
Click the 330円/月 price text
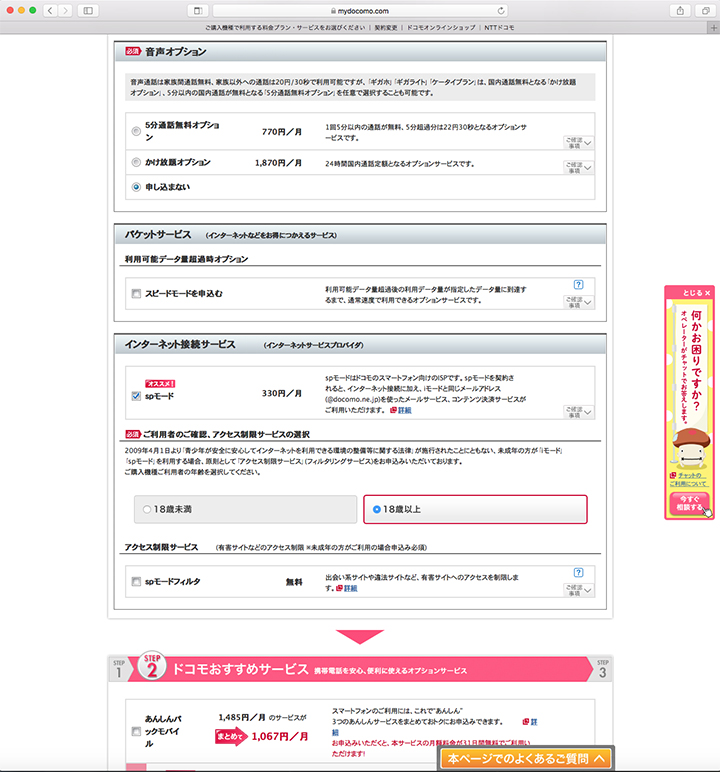tap(282, 393)
